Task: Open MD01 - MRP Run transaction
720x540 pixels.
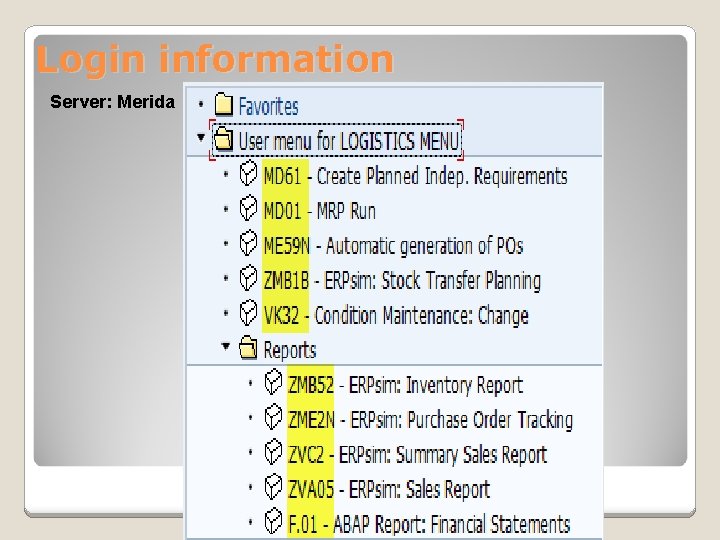Action: [x=320, y=211]
